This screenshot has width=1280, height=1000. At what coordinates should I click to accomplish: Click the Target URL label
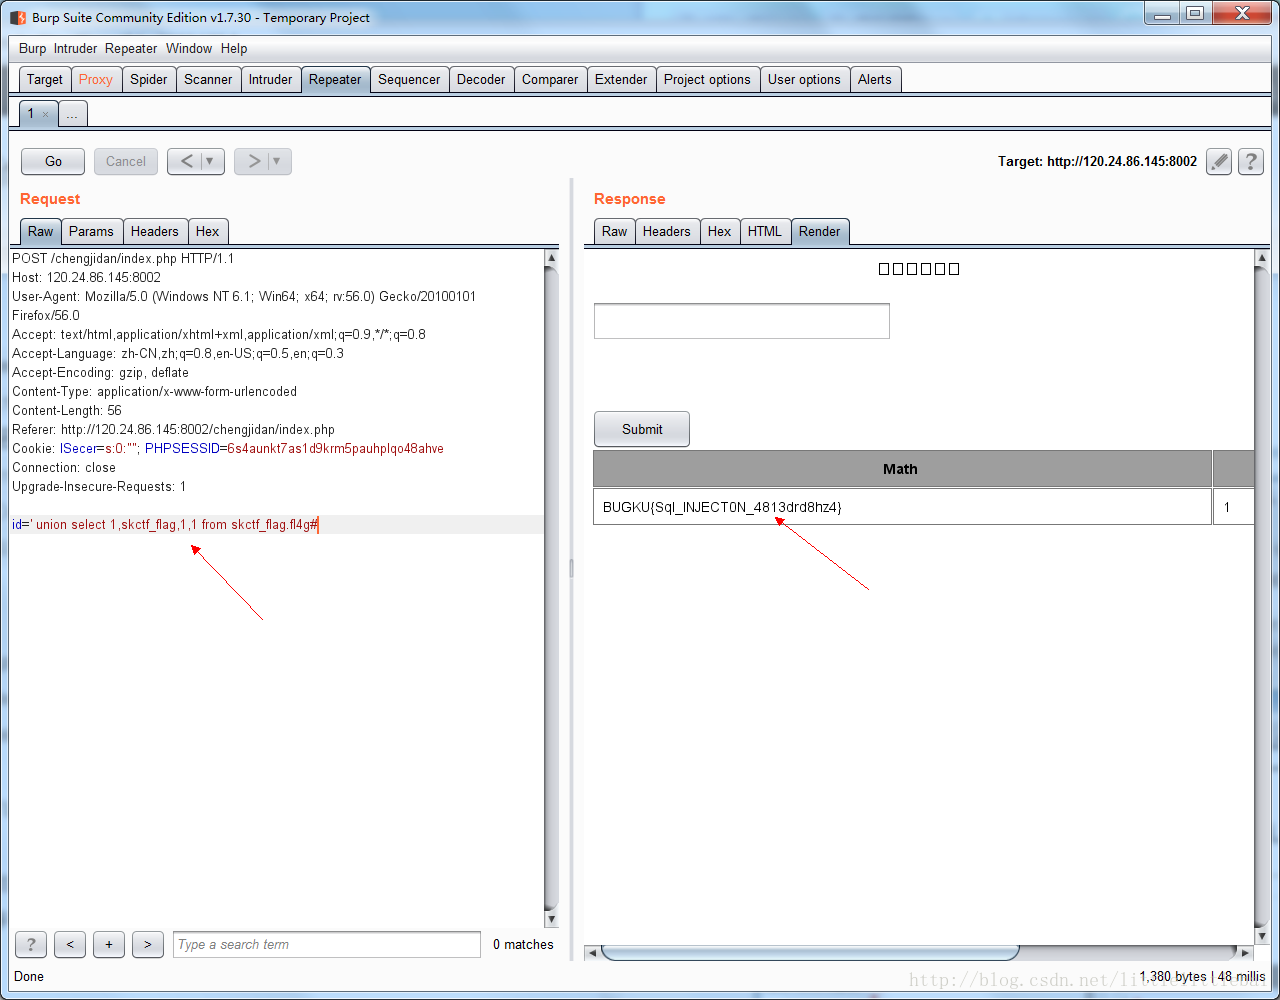(x=1097, y=161)
